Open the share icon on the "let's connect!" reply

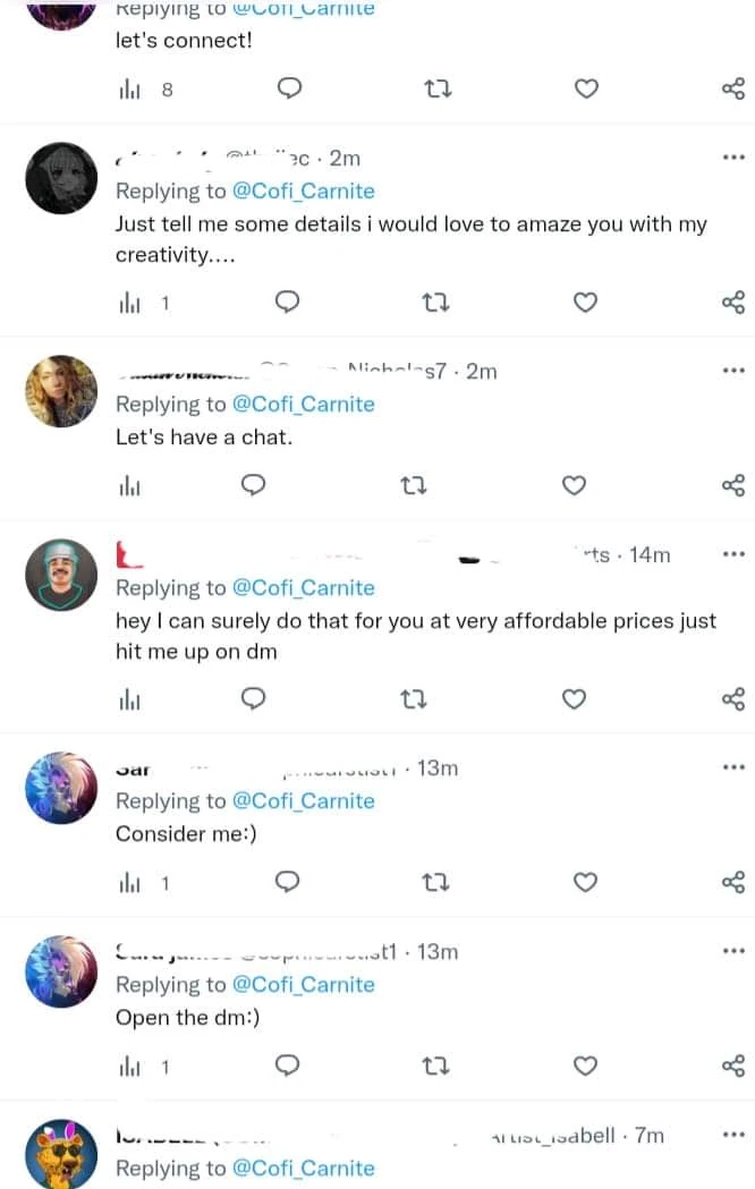pyautogui.click(x=735, y=89)
